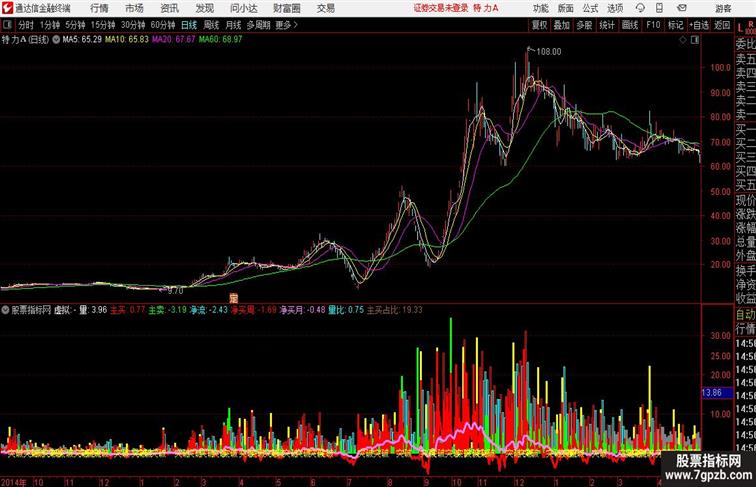This screenshot has width=756, height=487.
Task: Add stock via +自选 button
Action: (x=699, y=25)
